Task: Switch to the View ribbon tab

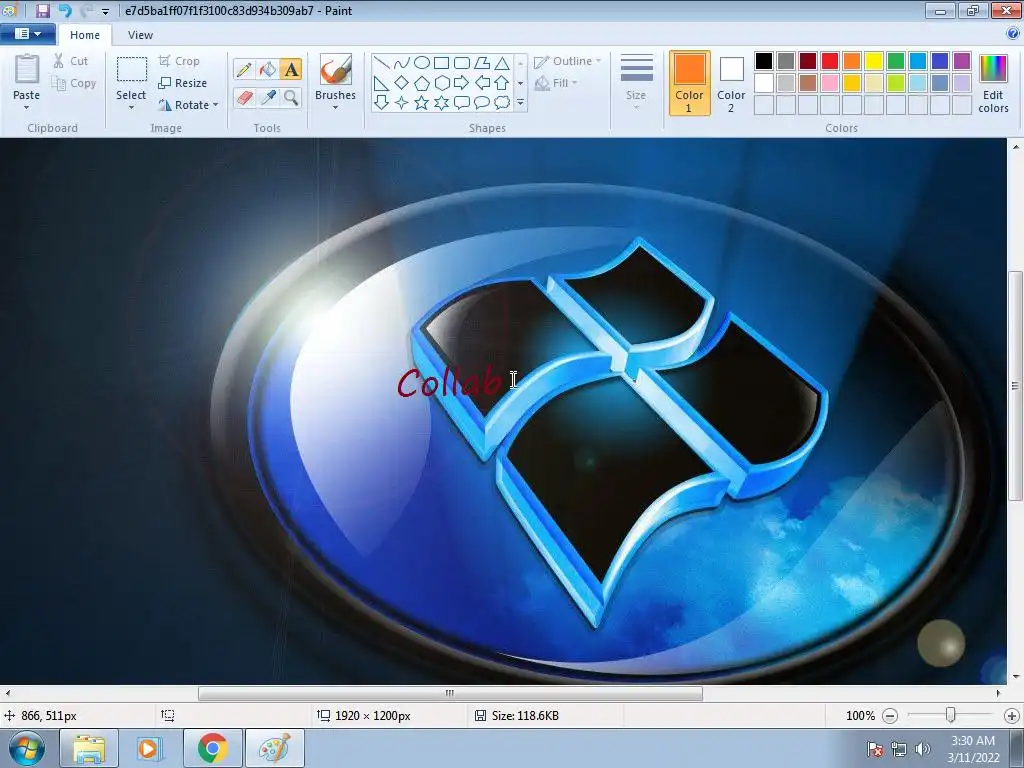Action: tap(140, 35)
